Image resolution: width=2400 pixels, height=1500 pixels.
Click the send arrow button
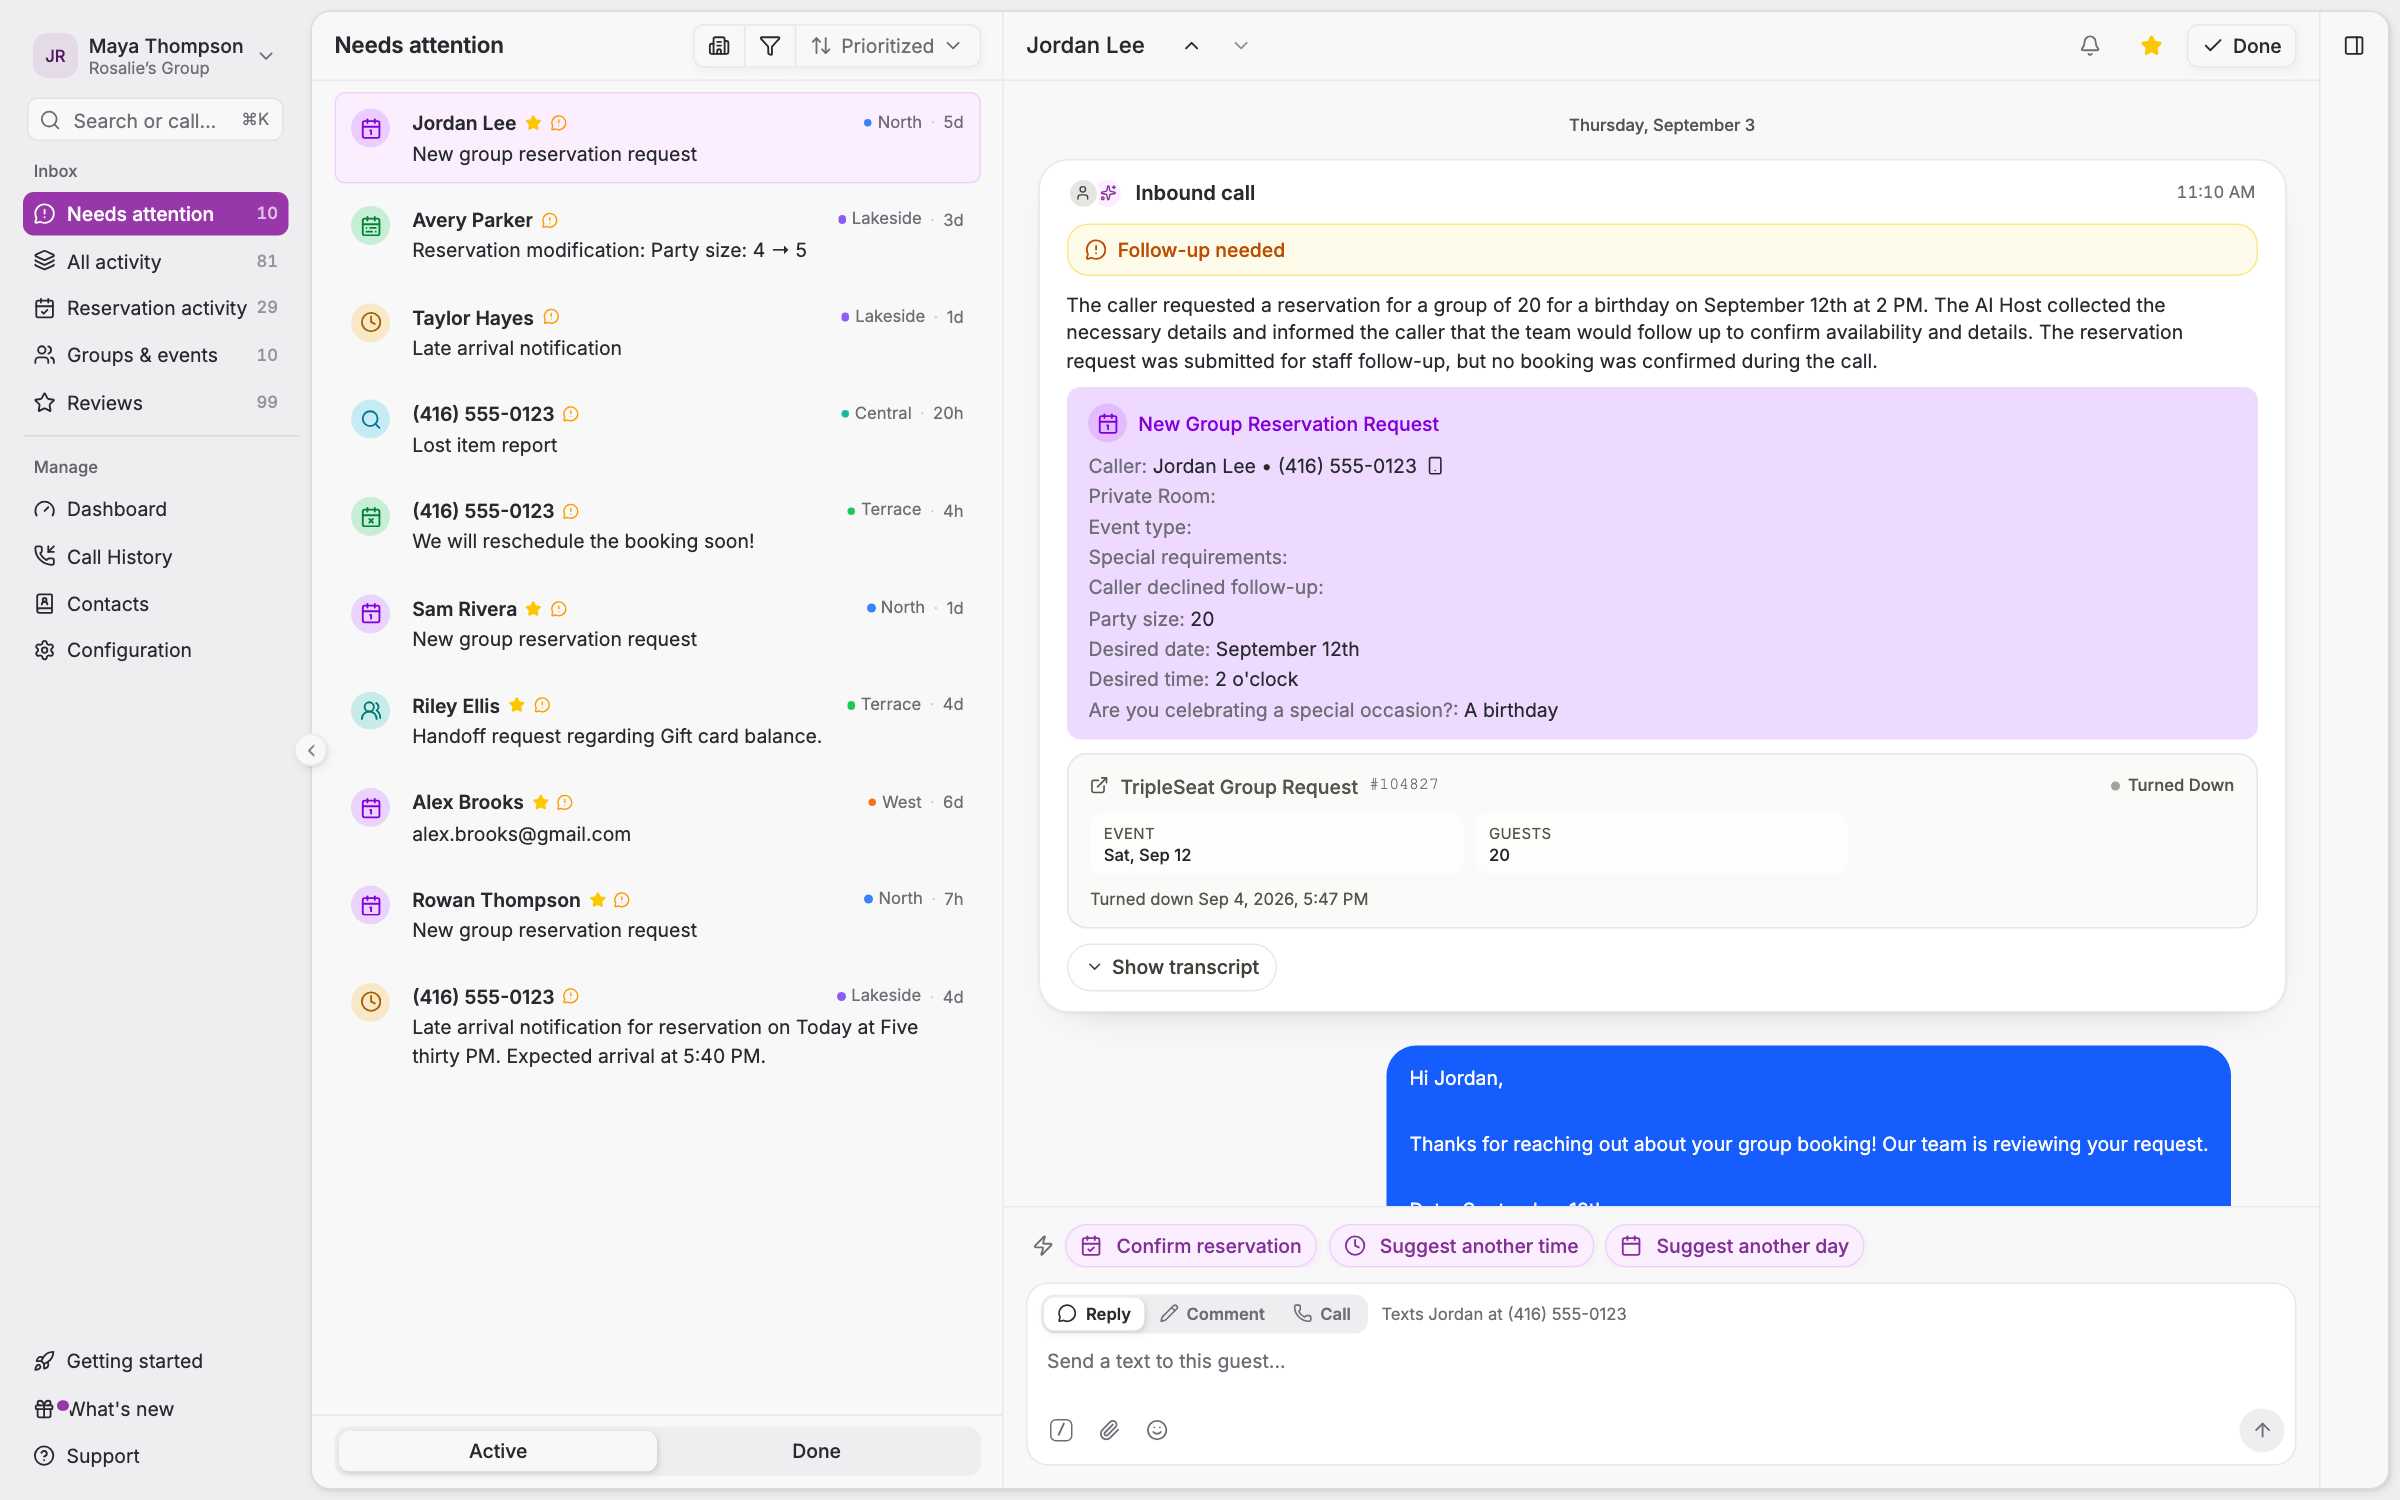click(2261, 1430)
